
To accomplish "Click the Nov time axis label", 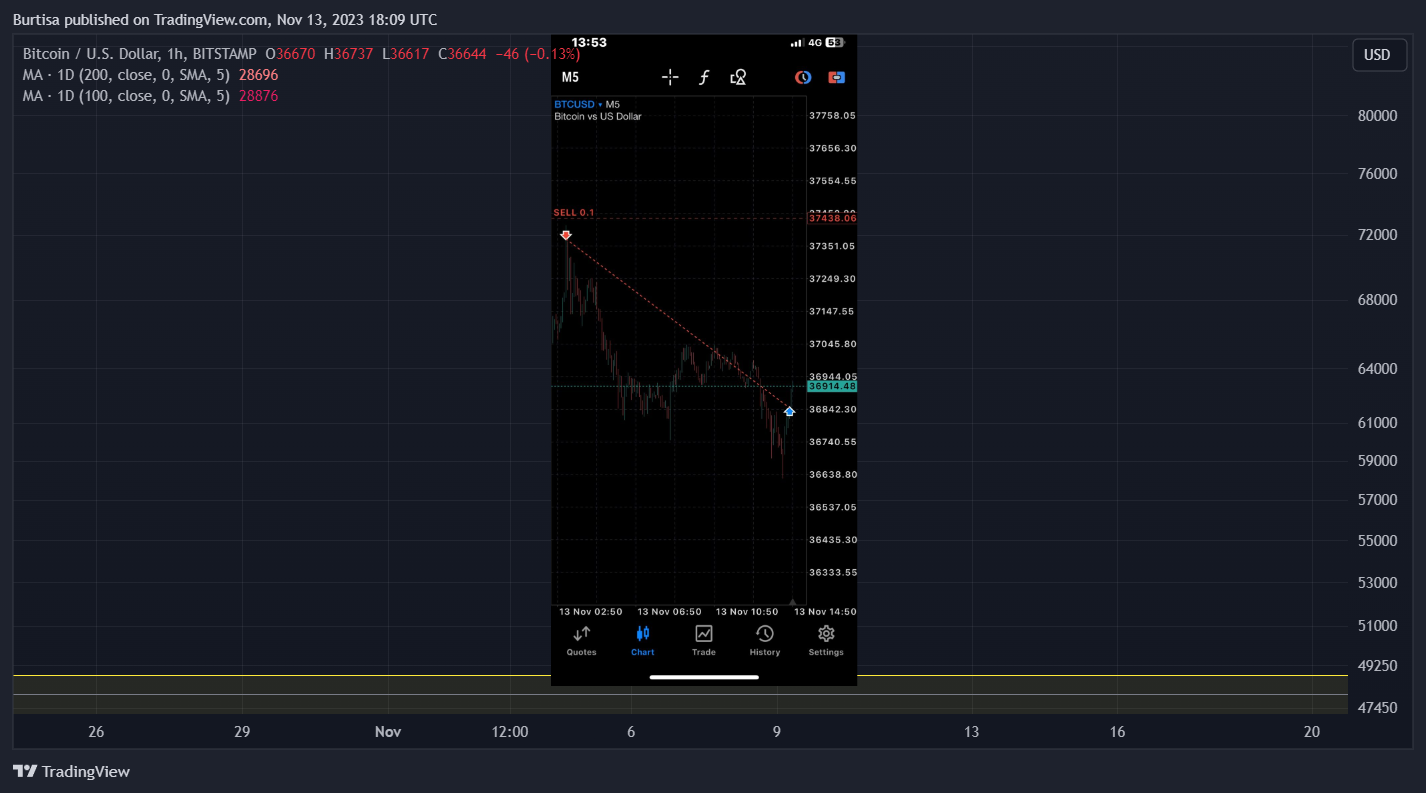I will point(388,732).
